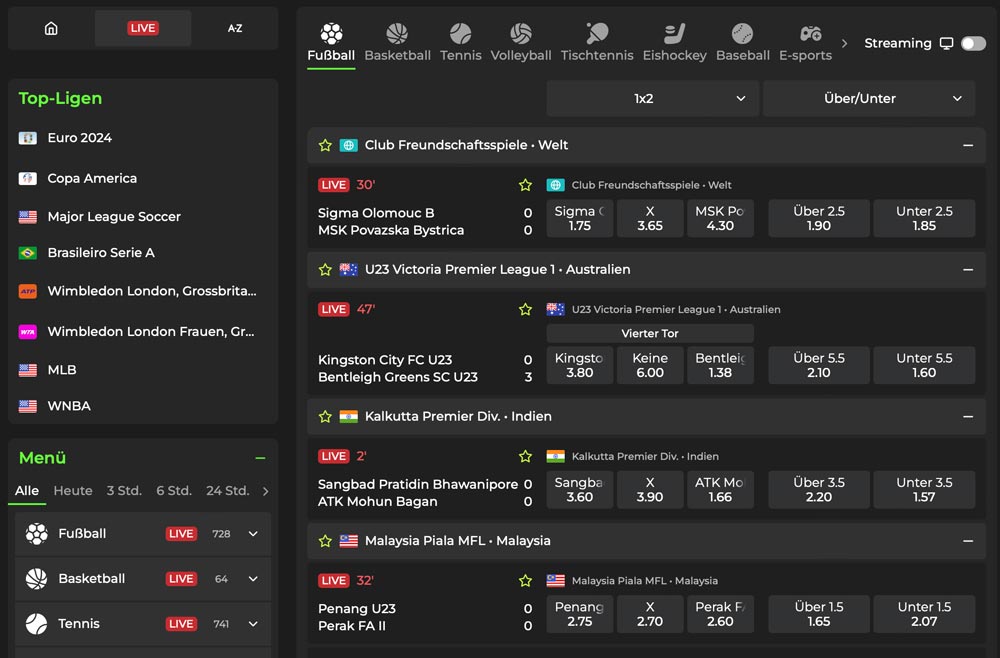Collapse the Malaysia Piala MFL section
Screen dimensions: 1000x658
[967, 541]
